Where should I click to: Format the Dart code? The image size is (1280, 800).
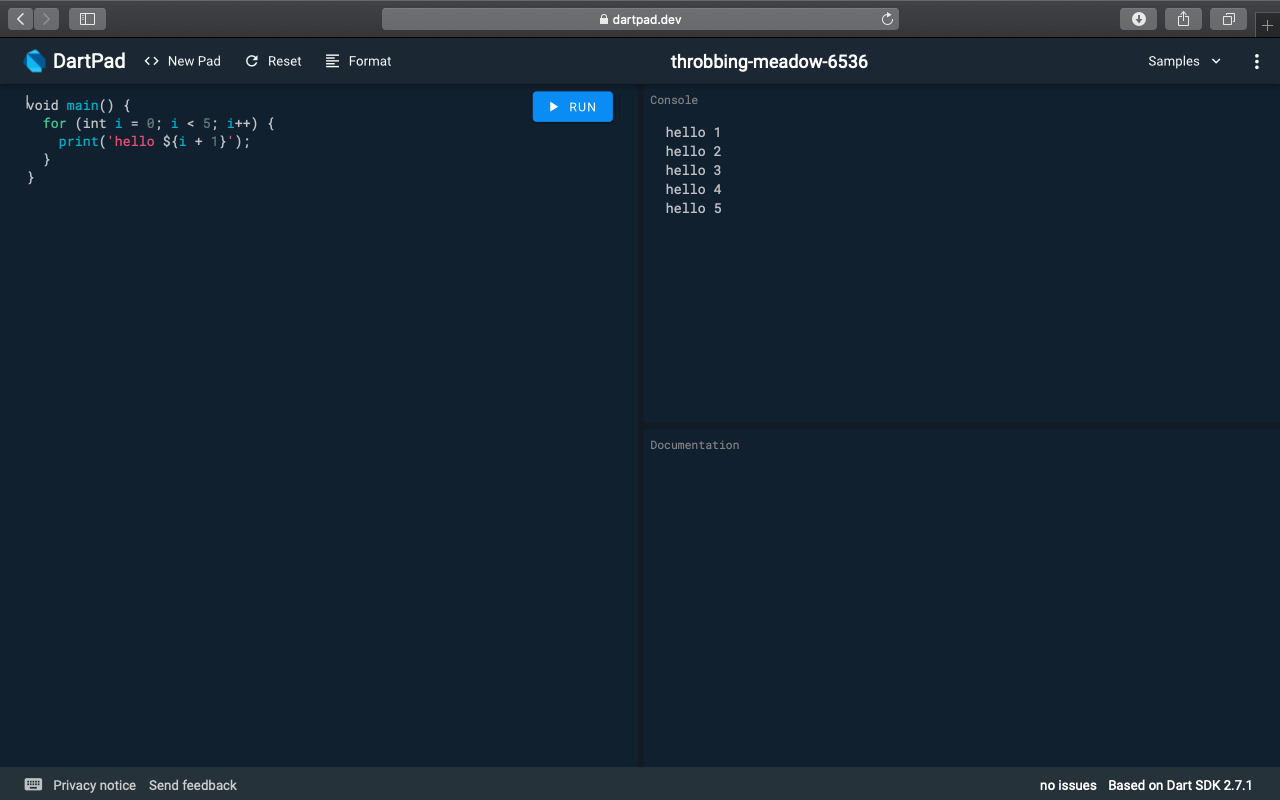click(358, 61)
